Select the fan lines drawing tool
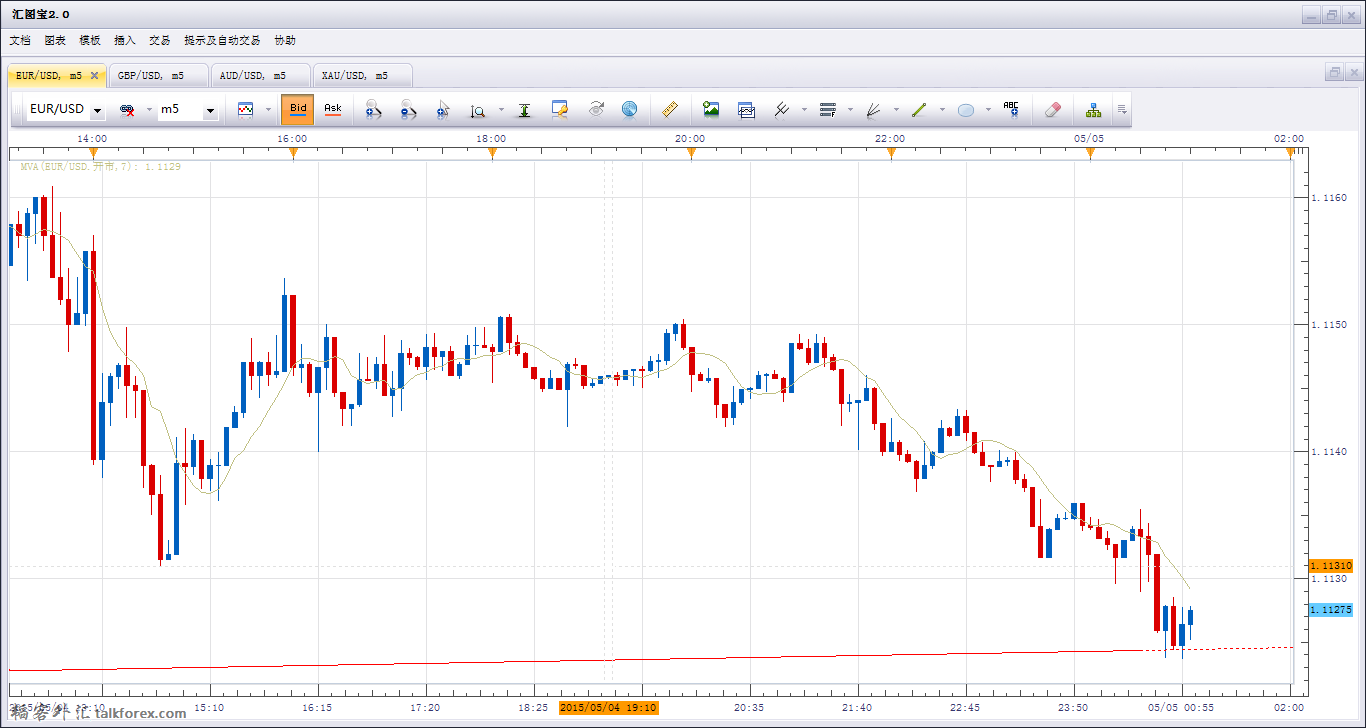 pos(873,109)
